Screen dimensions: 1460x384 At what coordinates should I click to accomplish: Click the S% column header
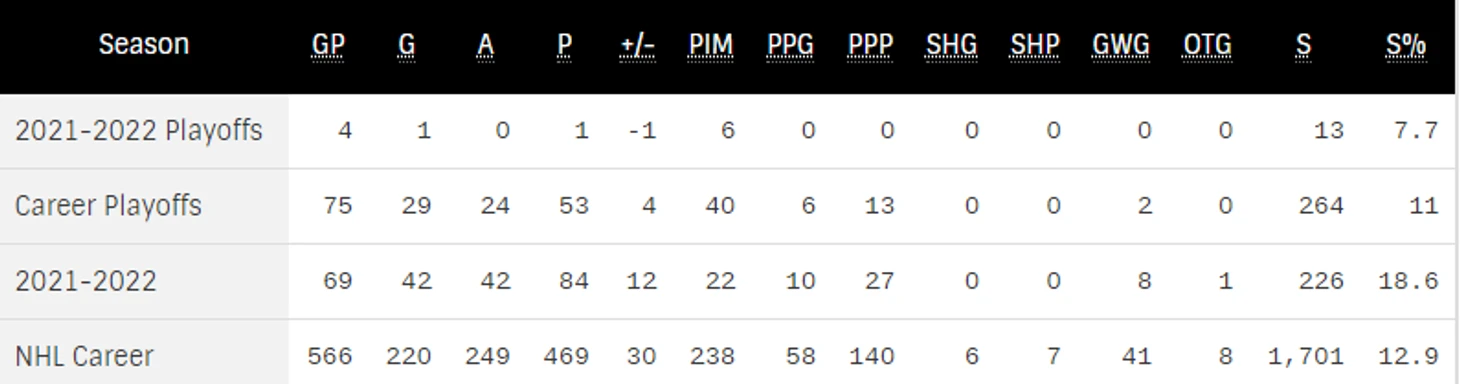(x=1406, y=45)
